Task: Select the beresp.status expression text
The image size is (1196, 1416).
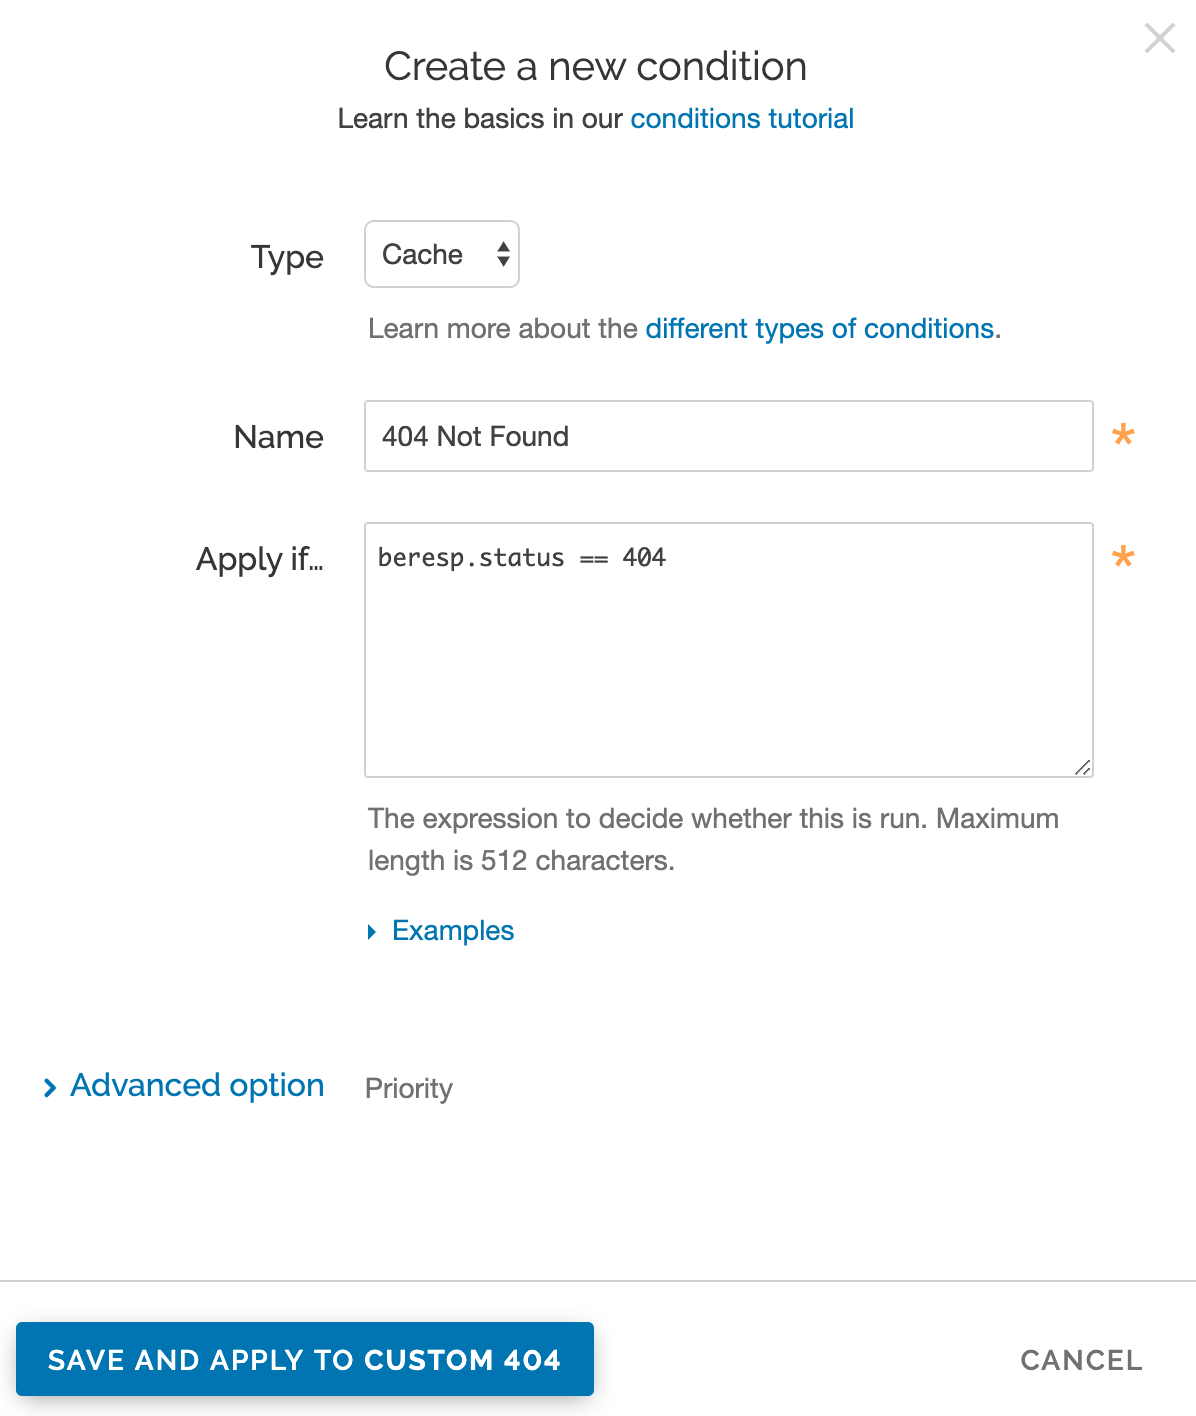Action: point(522,558)
